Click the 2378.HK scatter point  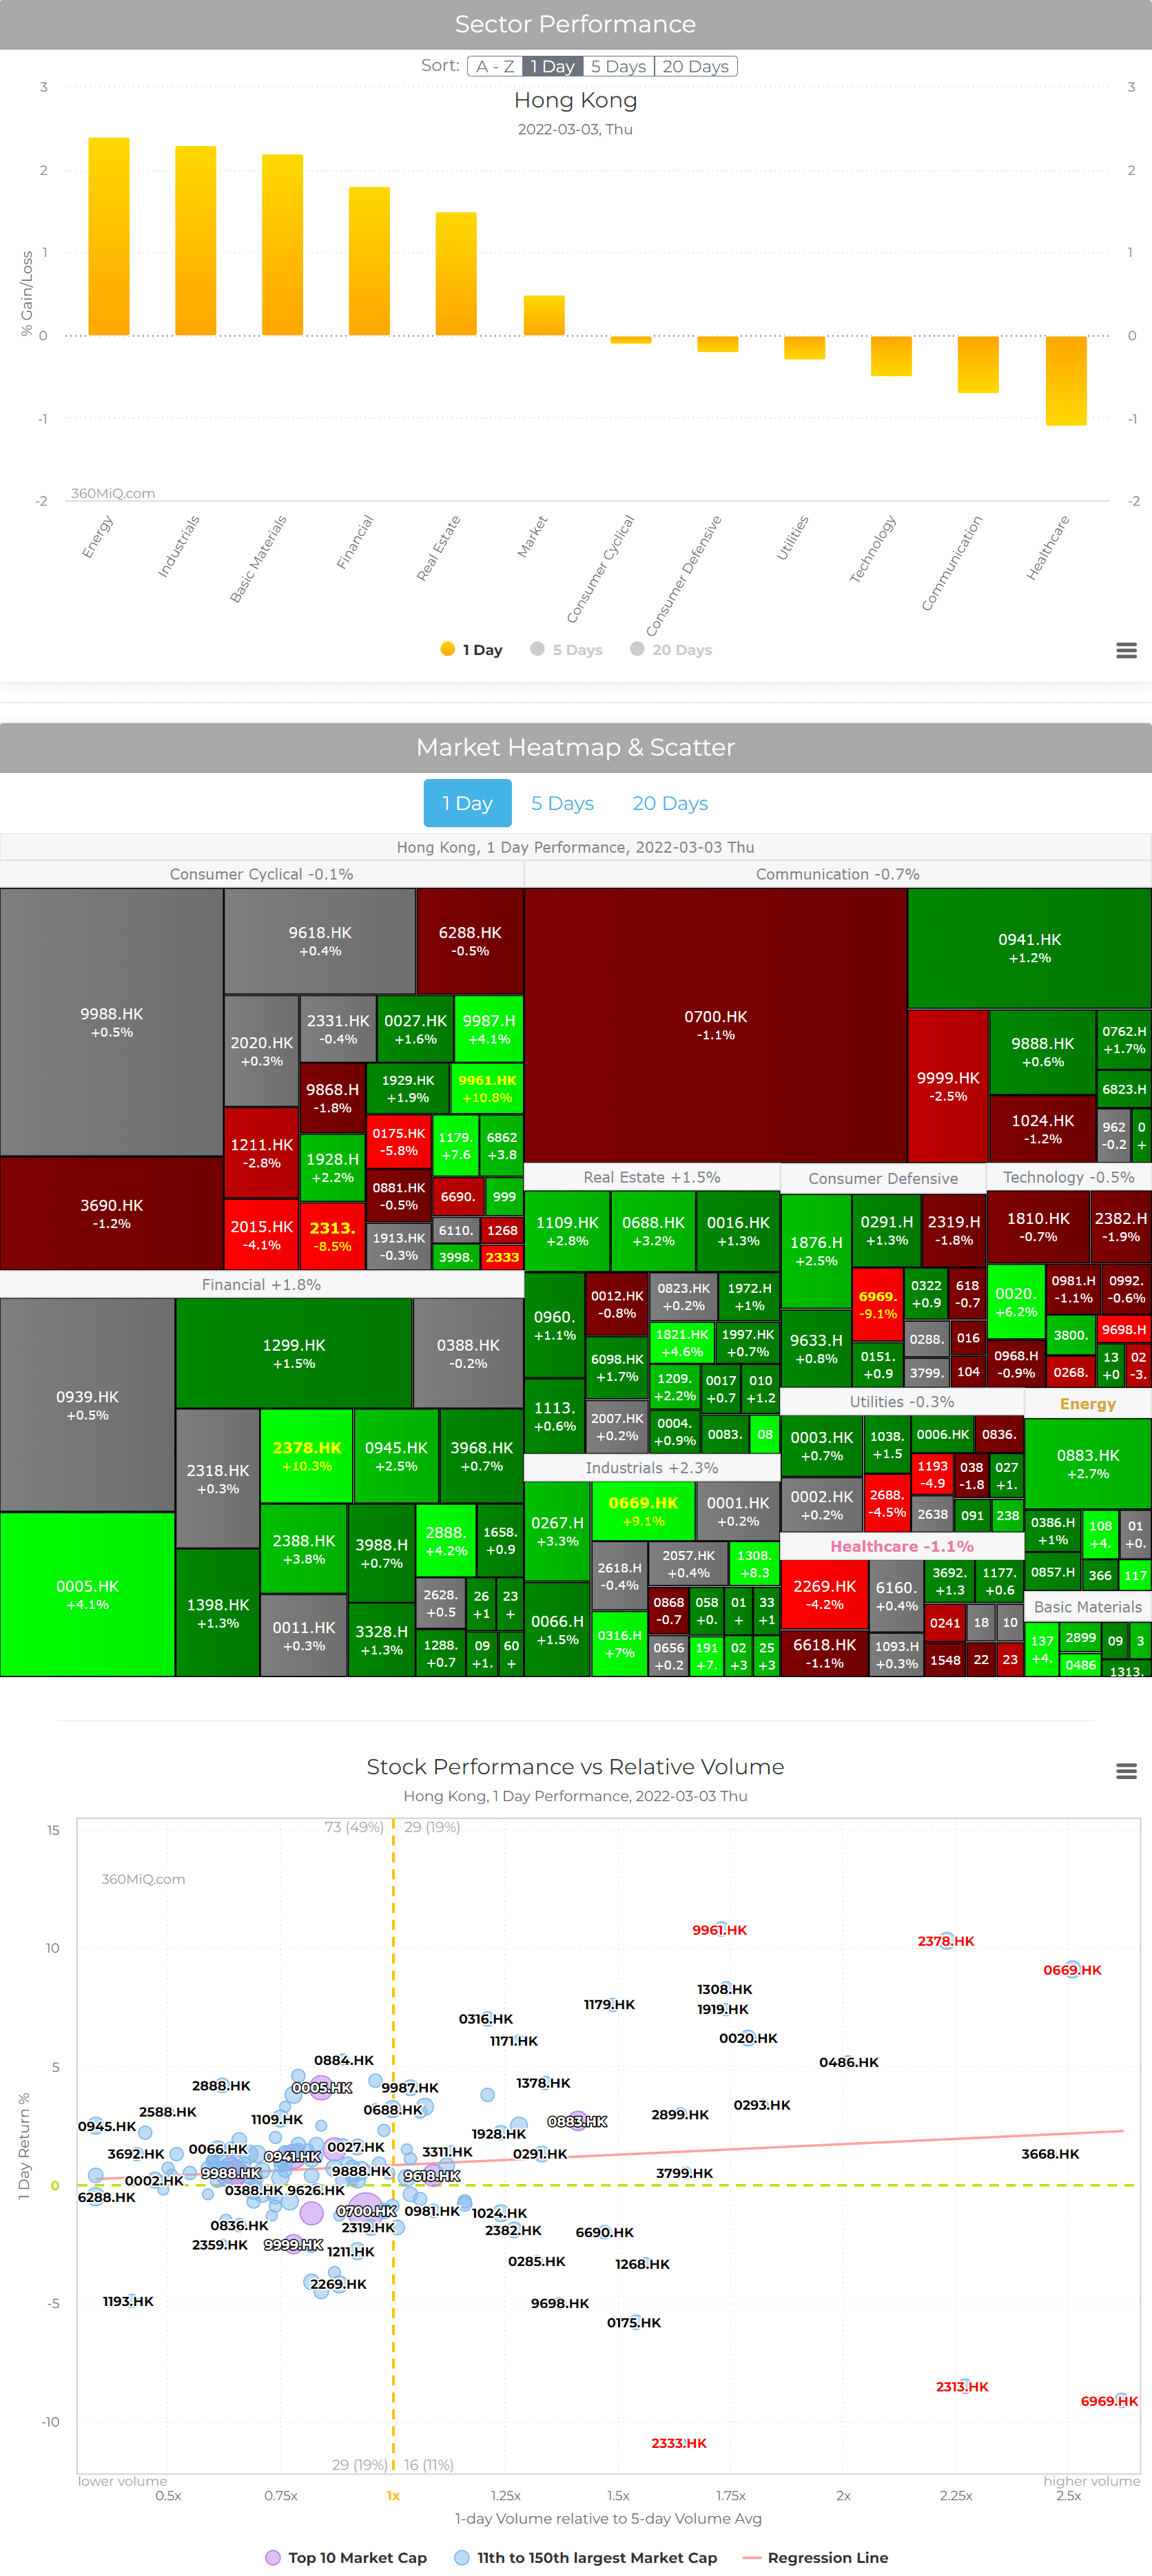tap(946, 1940)
